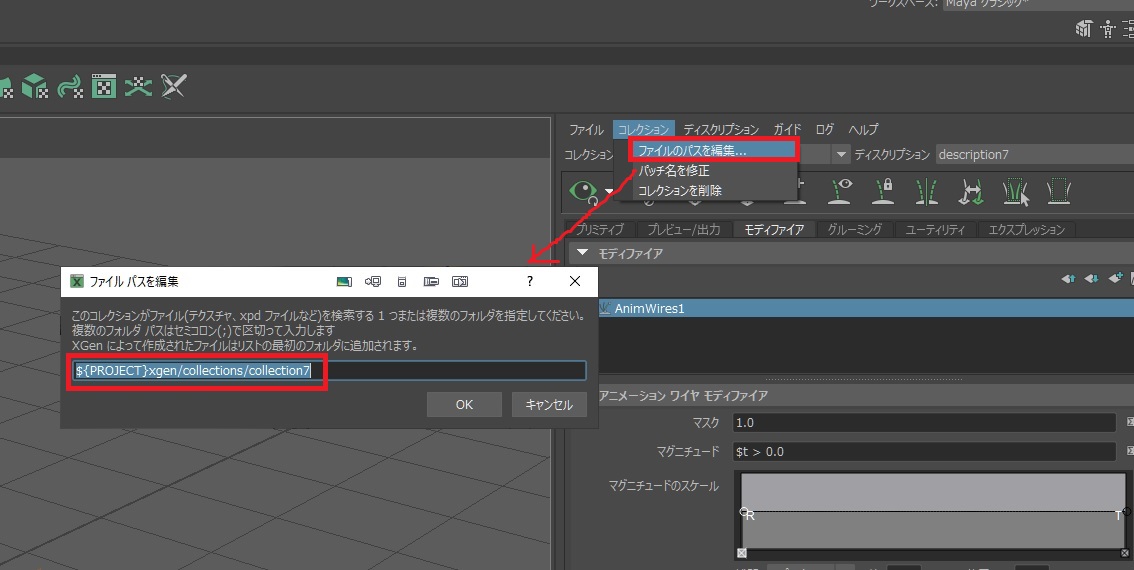This screenshot has width=1134, height=570.
Task: Open the ワークスペース dropdown at top
Action: tap(1039, 4)
